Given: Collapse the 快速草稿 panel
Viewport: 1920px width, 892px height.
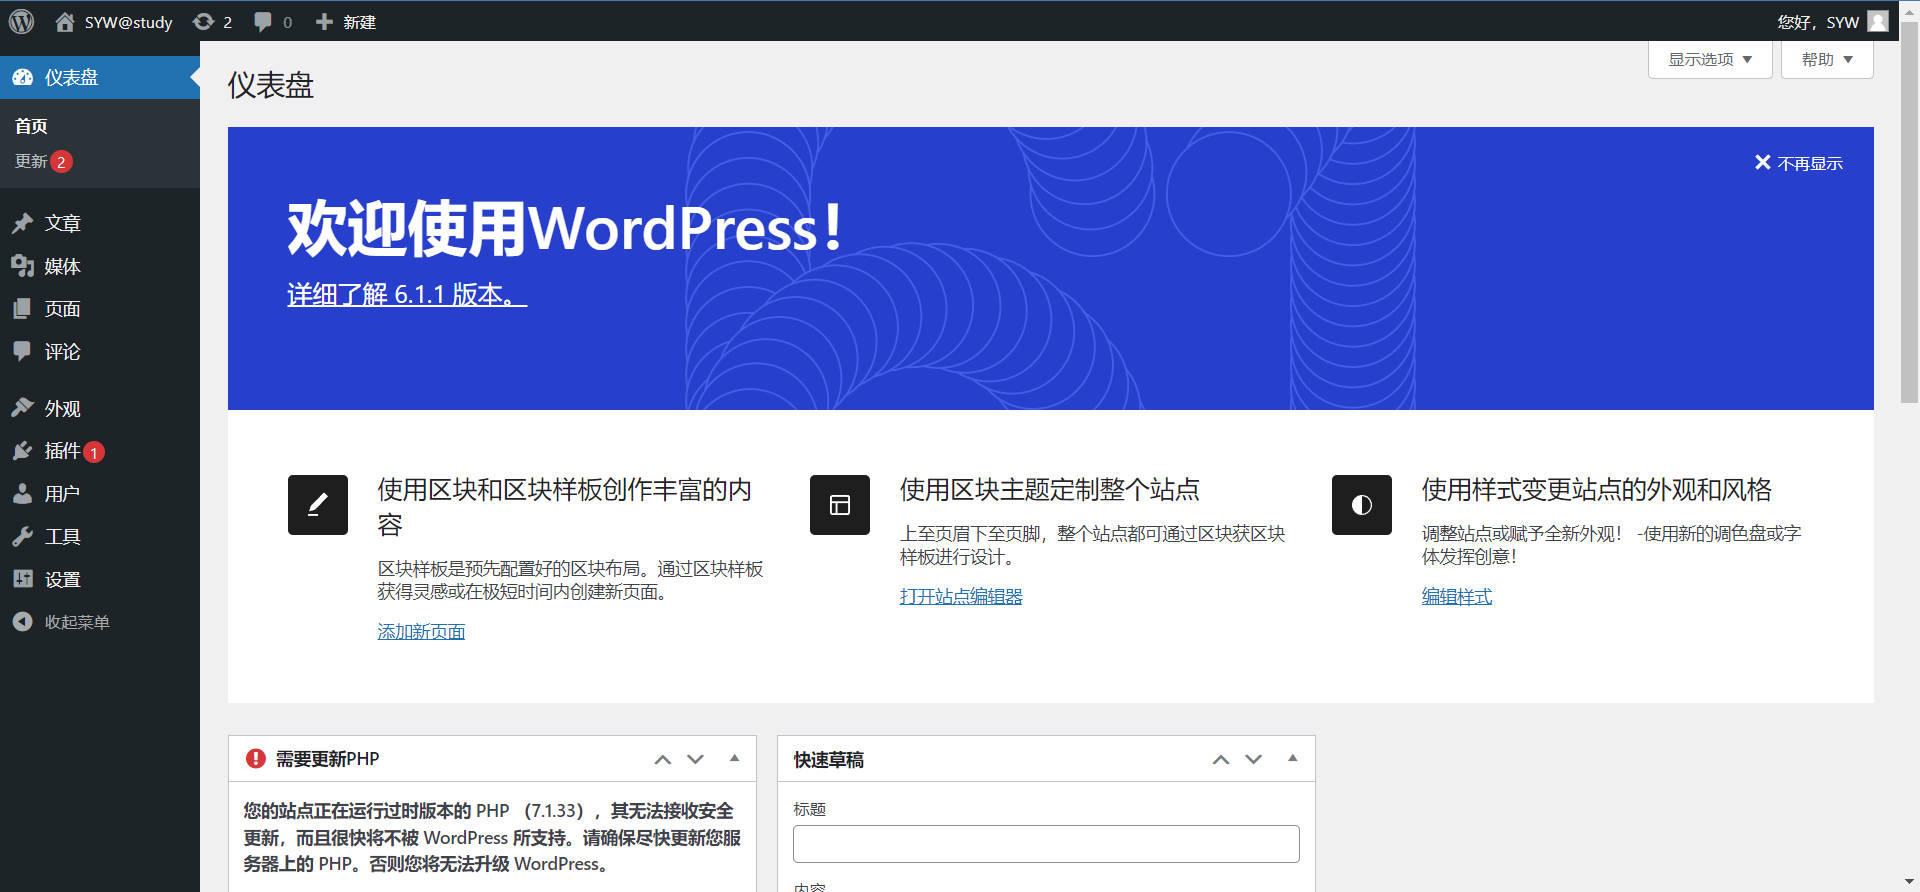Looking at the screenshot, I should pos(1292,758).
